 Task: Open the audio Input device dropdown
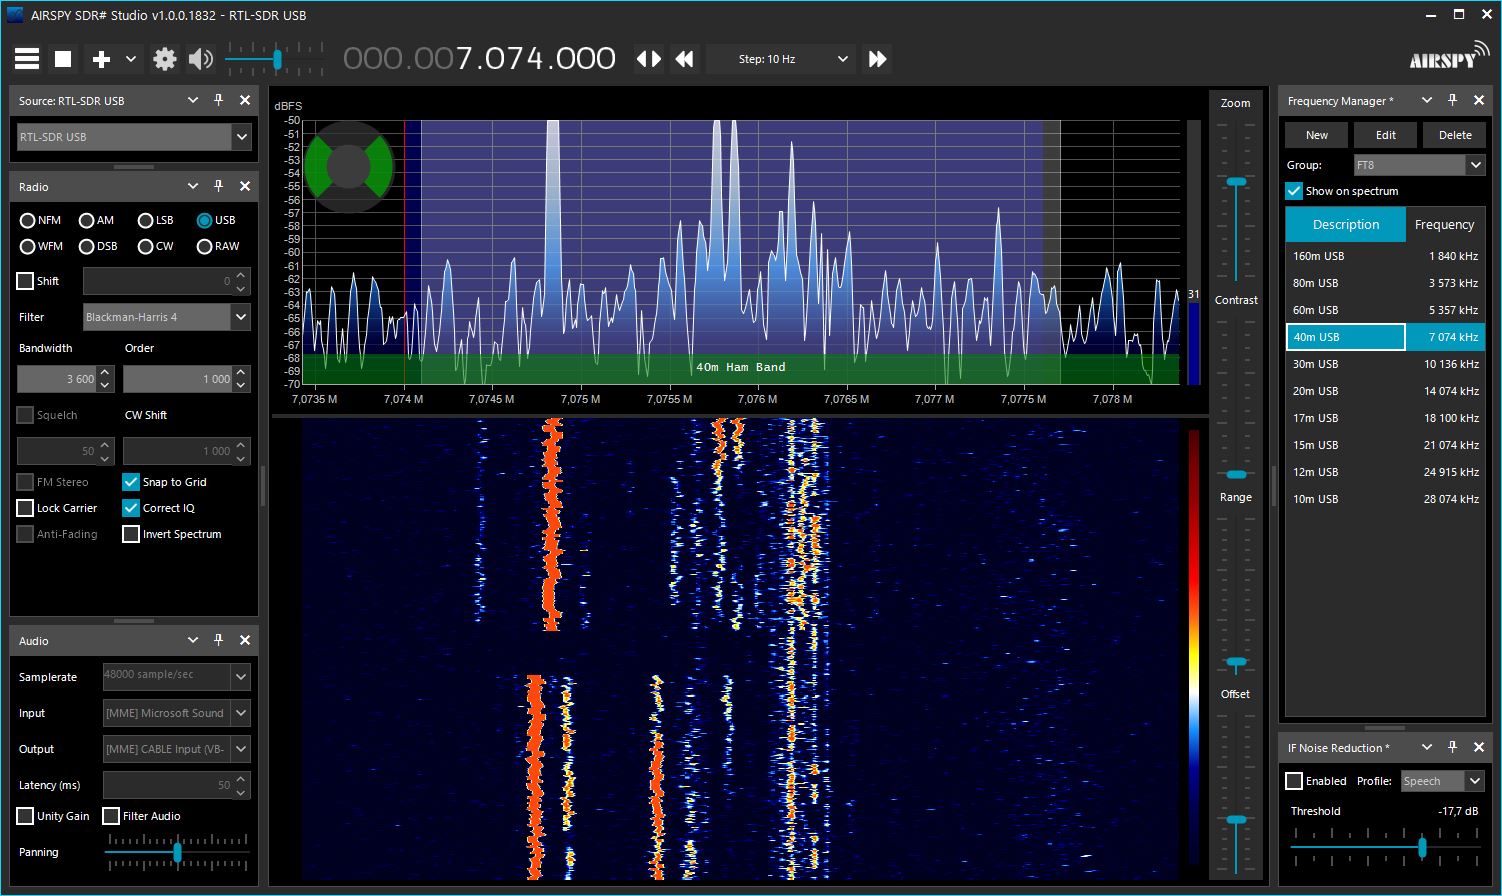177,713
